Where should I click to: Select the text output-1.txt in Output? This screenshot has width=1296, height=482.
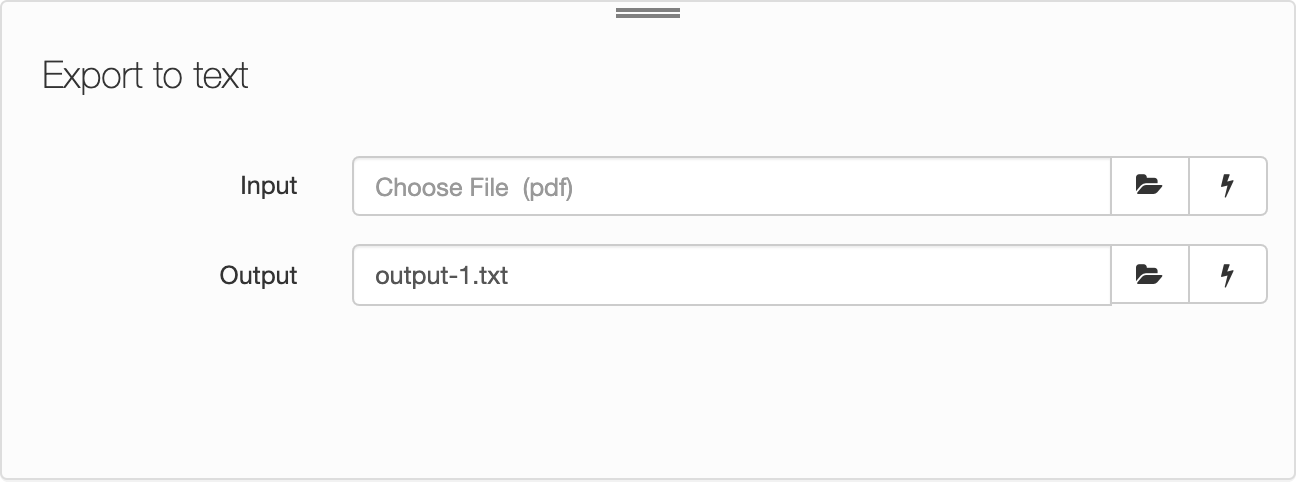pos(442,275)
